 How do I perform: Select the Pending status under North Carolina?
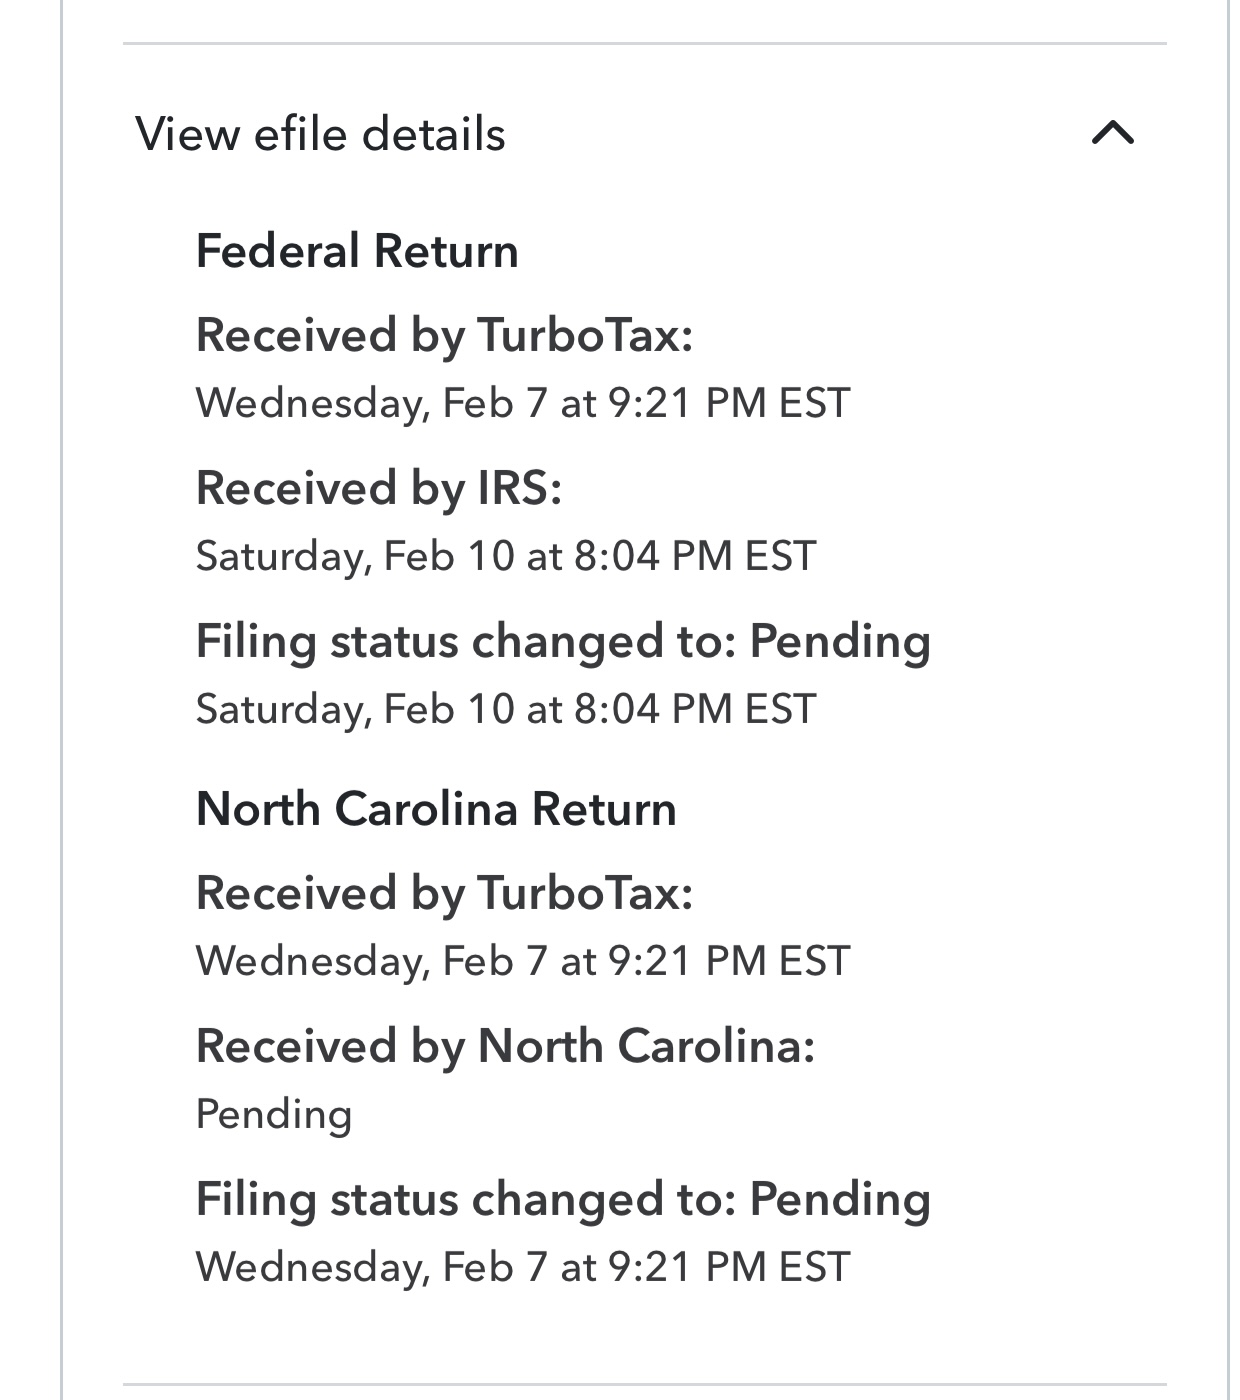[273, 1114]
